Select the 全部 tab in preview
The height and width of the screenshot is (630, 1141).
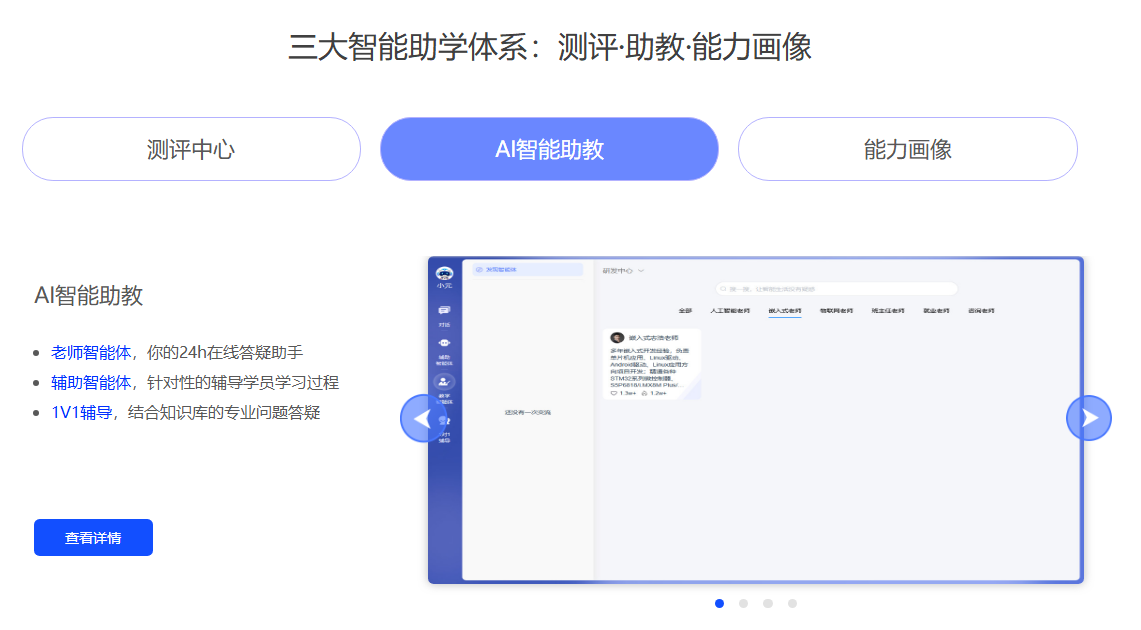point(685,311)
